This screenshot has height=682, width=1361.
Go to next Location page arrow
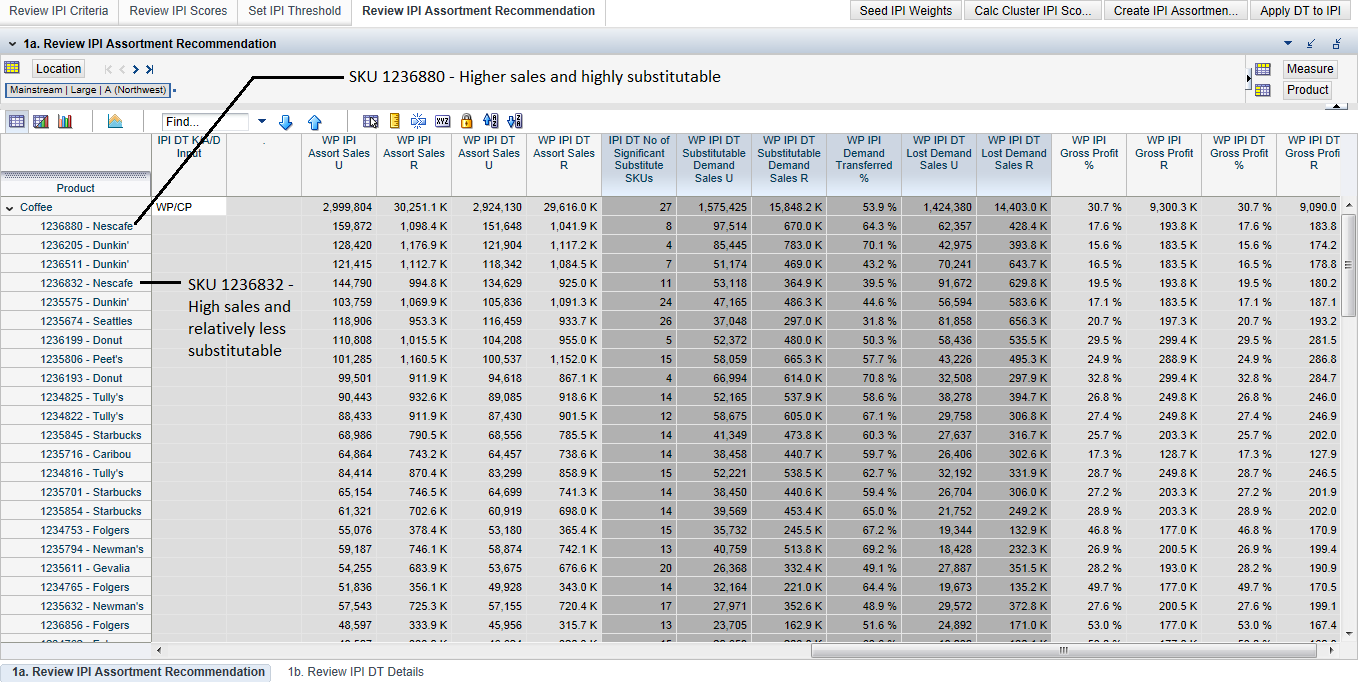pos(135,69)
